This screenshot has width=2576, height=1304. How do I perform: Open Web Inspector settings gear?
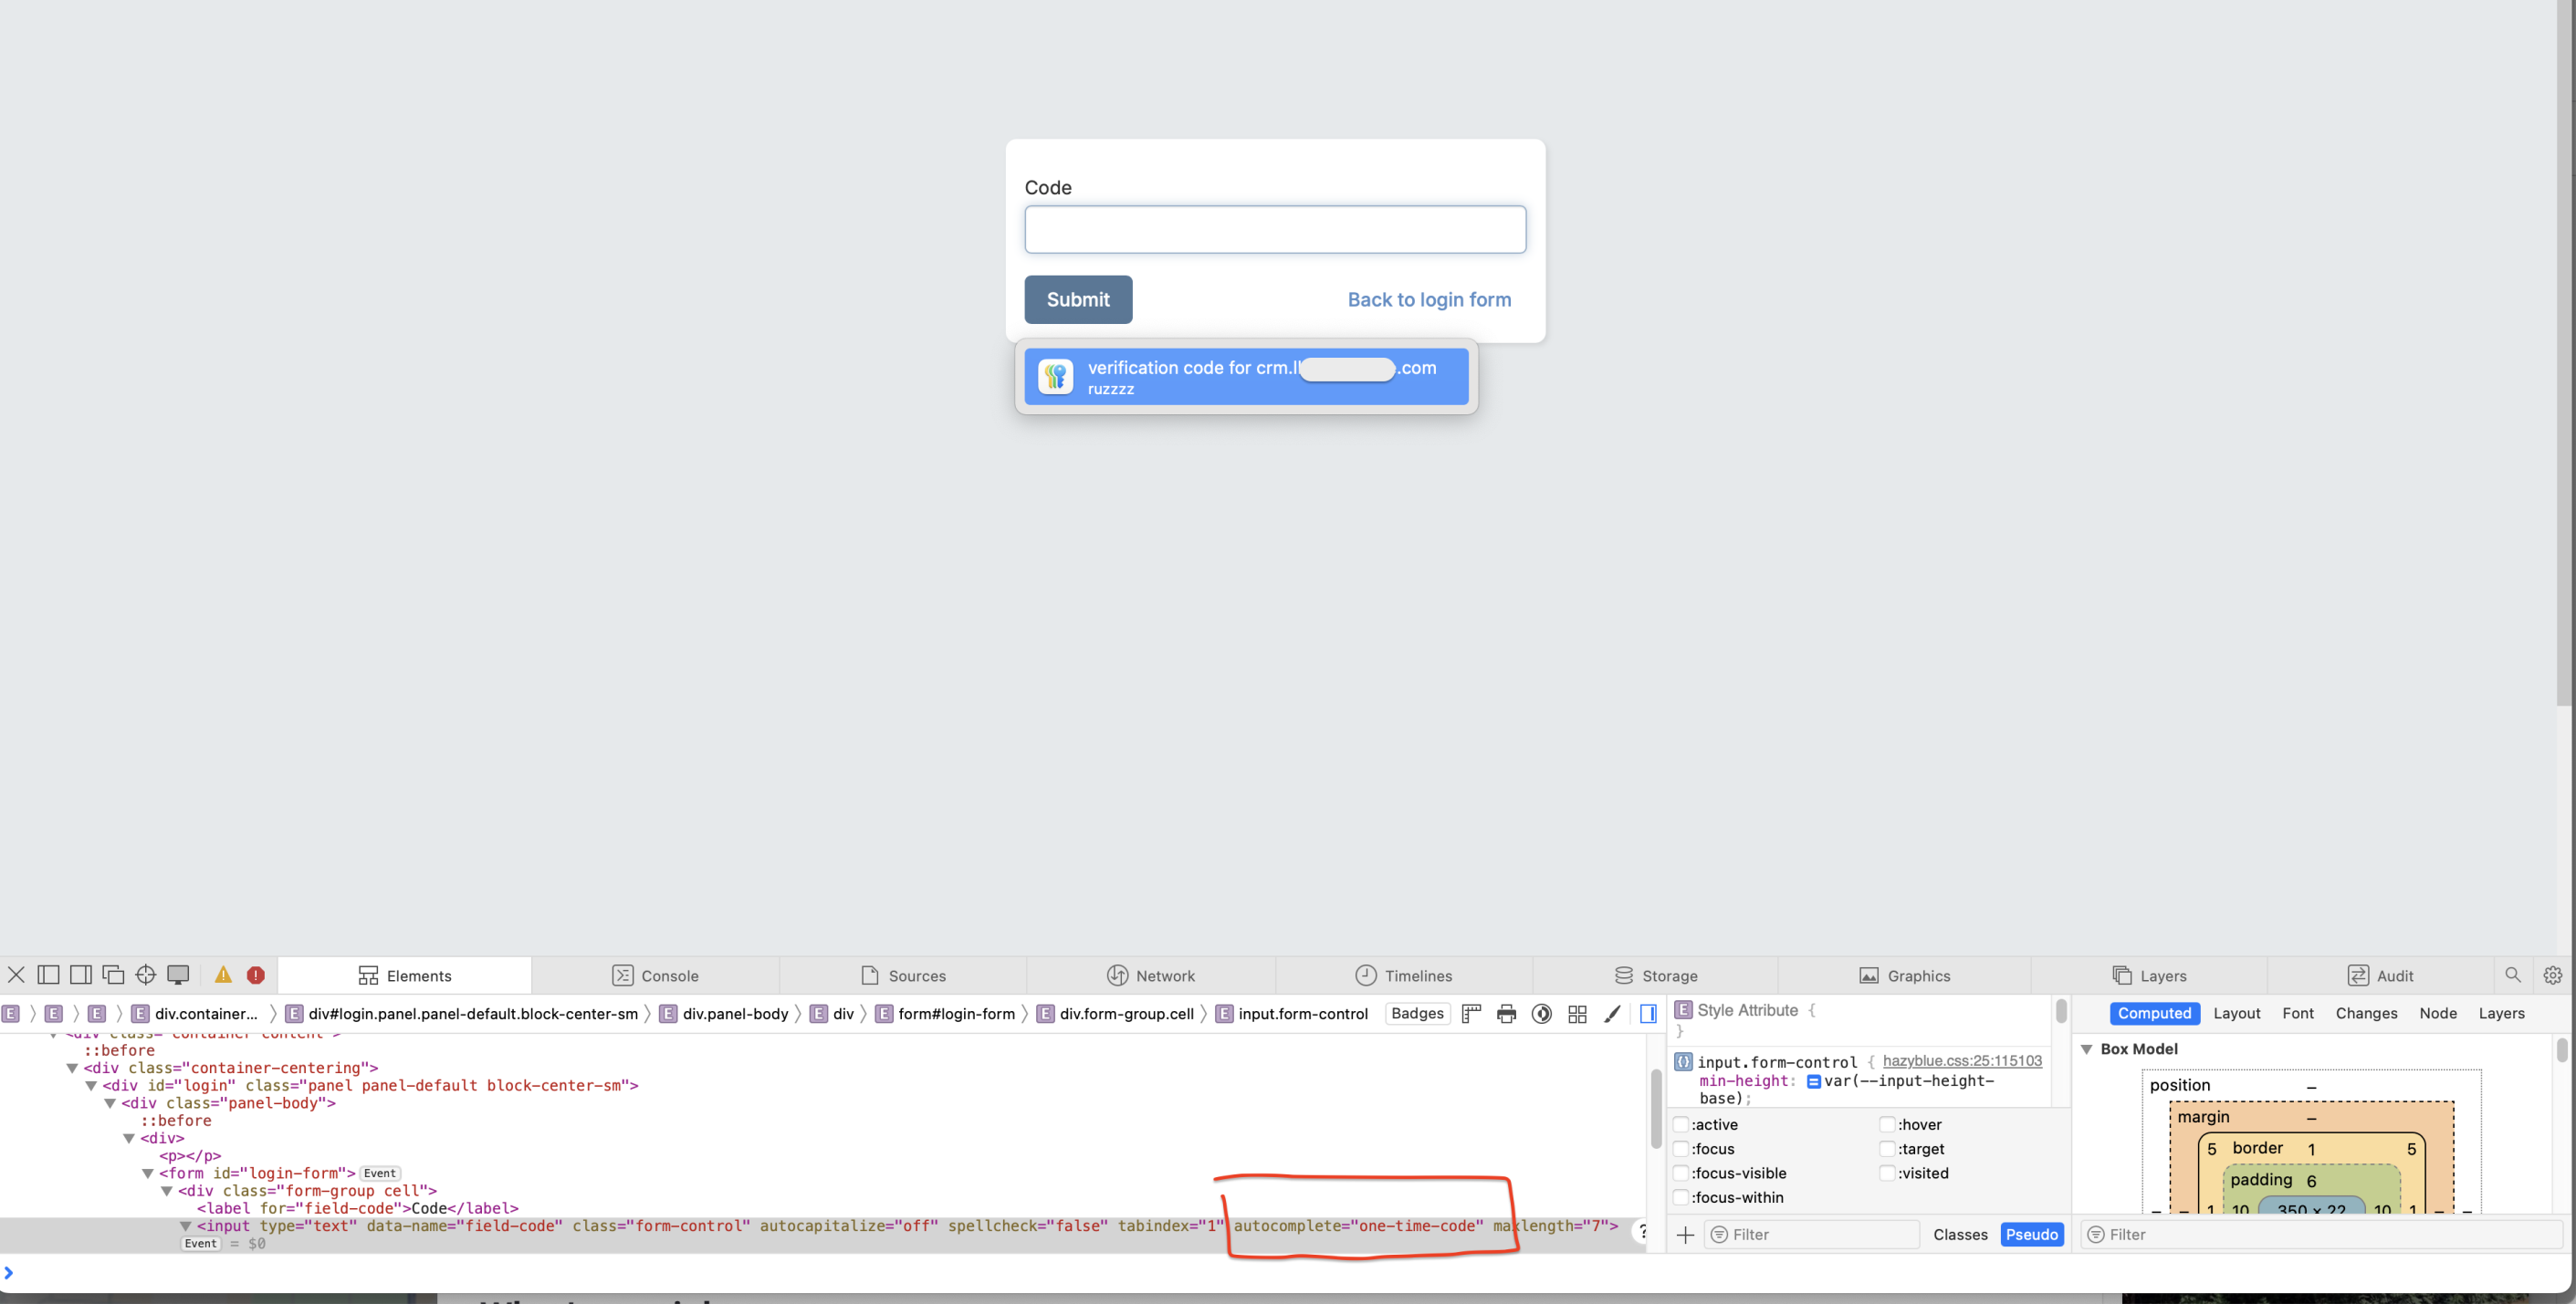point(2553,975)
